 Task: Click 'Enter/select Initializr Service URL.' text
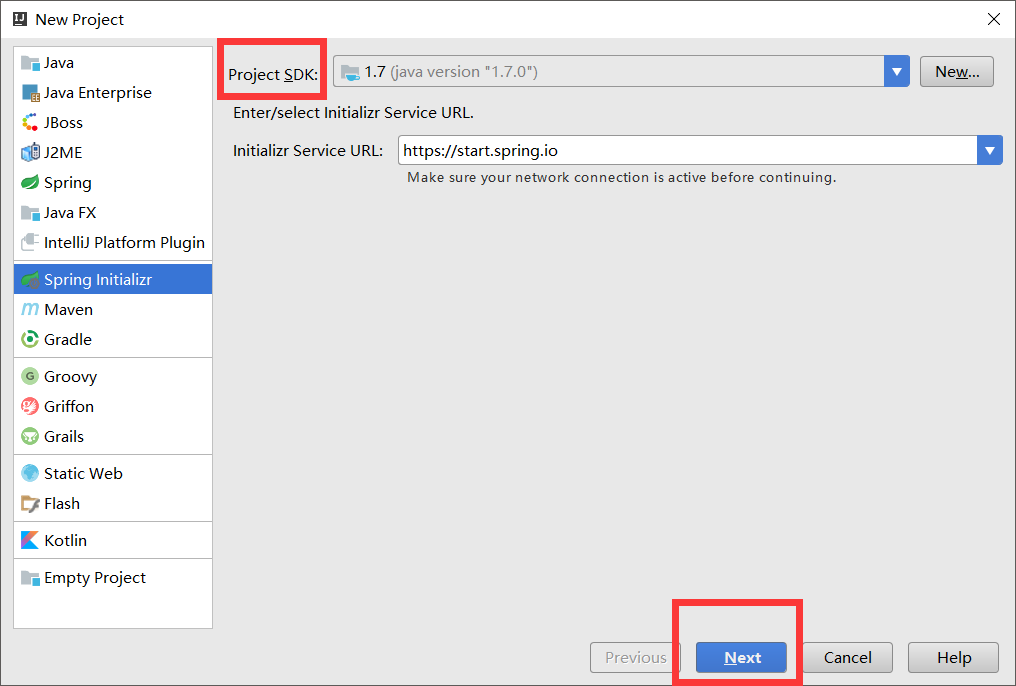(353, 113)
